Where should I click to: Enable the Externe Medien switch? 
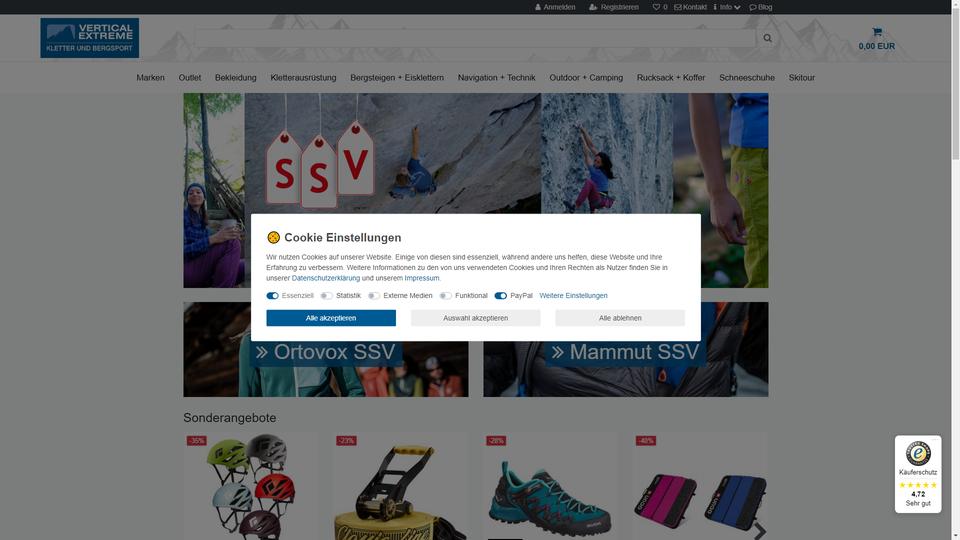coord(374,296)
